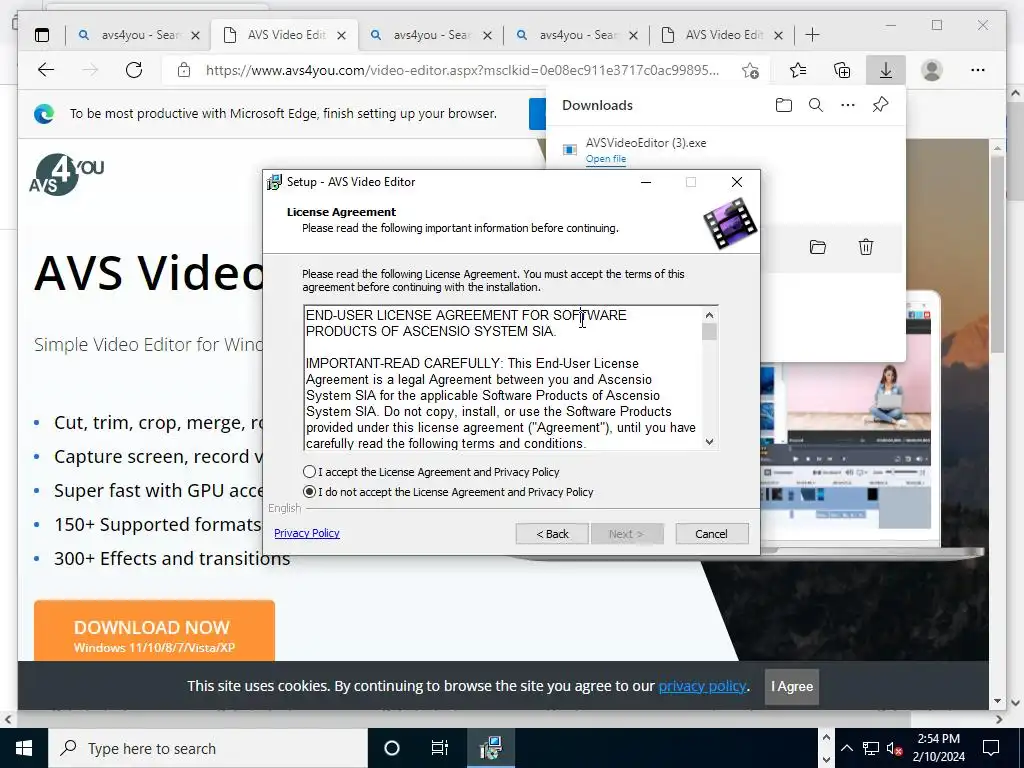Open Cortana circle icon on taskbar
Viewport: 1024px width, 768px height.
click(x=392, y=748)
